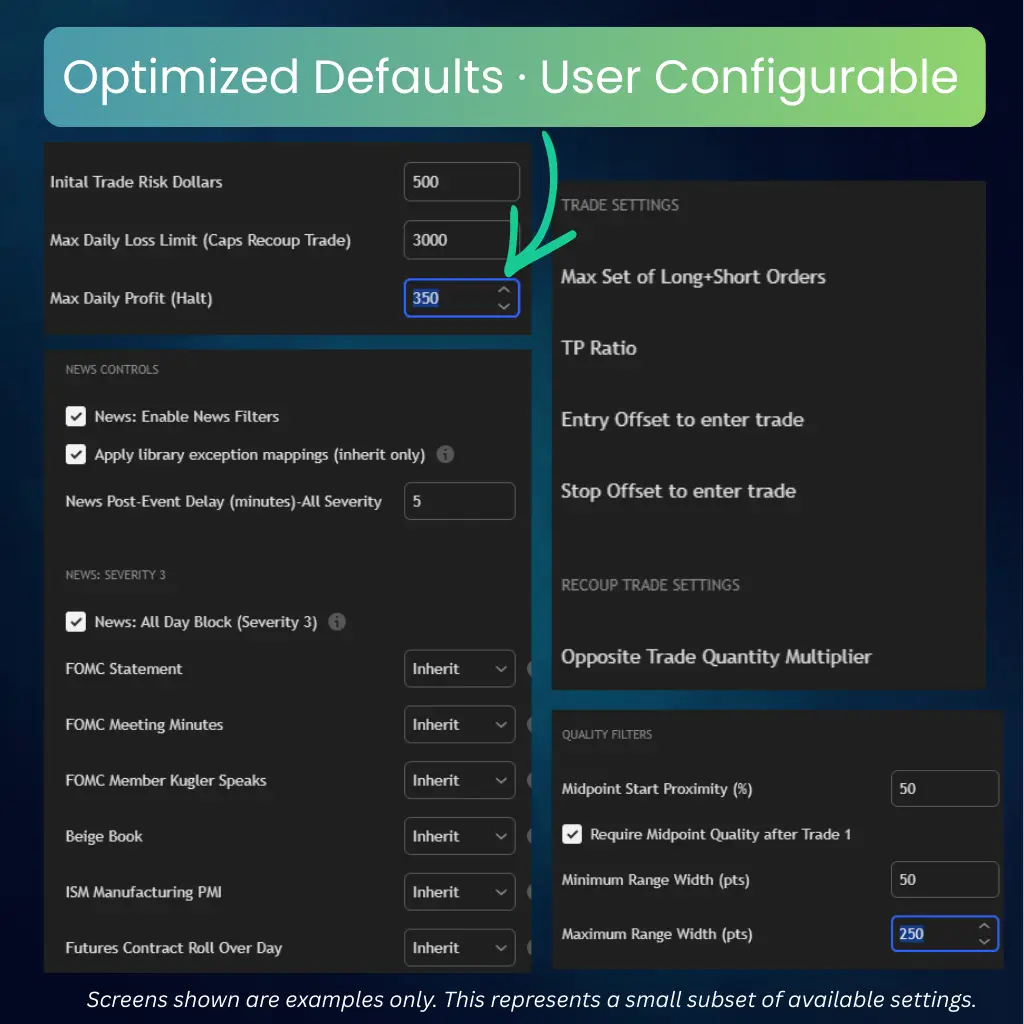Click the Inital Trade Risk Dollars field
The height and width of the screenshot is (1024, 1024).
462,182
